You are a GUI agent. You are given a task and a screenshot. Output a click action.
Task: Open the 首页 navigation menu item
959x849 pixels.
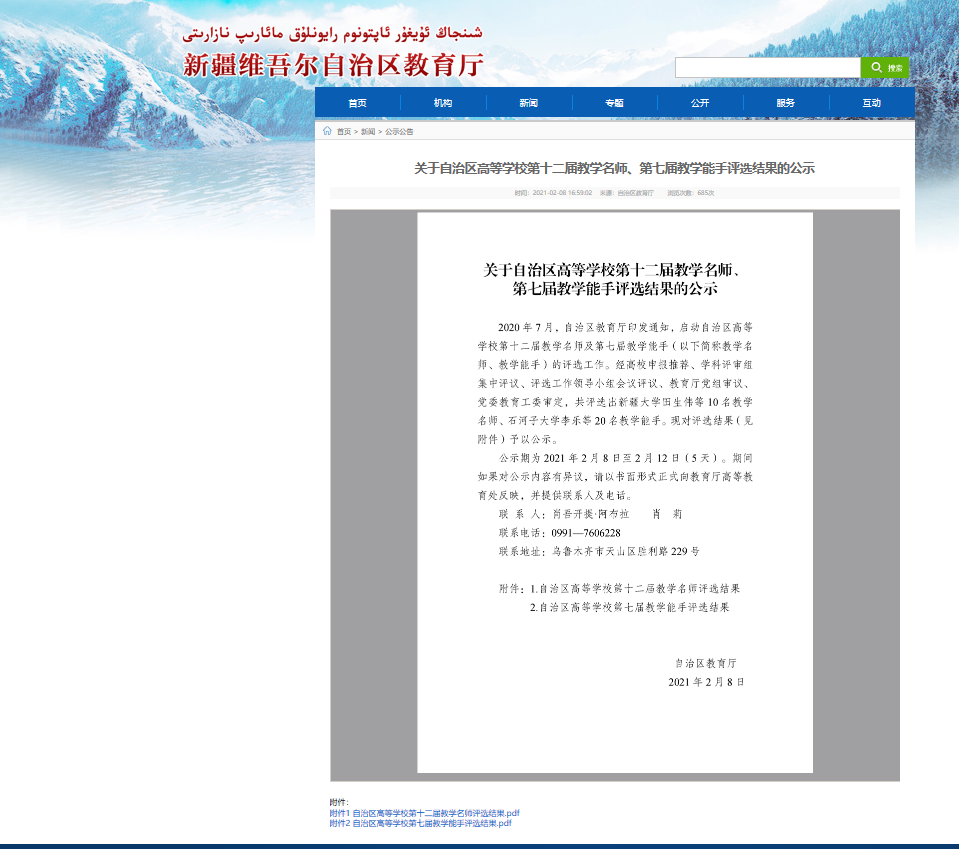click(x=357, y=103)
